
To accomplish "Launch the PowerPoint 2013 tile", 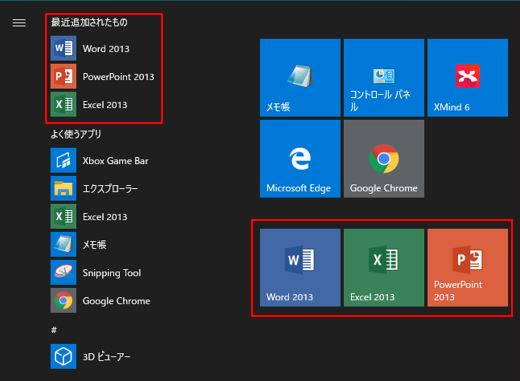I will tap(468, 267).
